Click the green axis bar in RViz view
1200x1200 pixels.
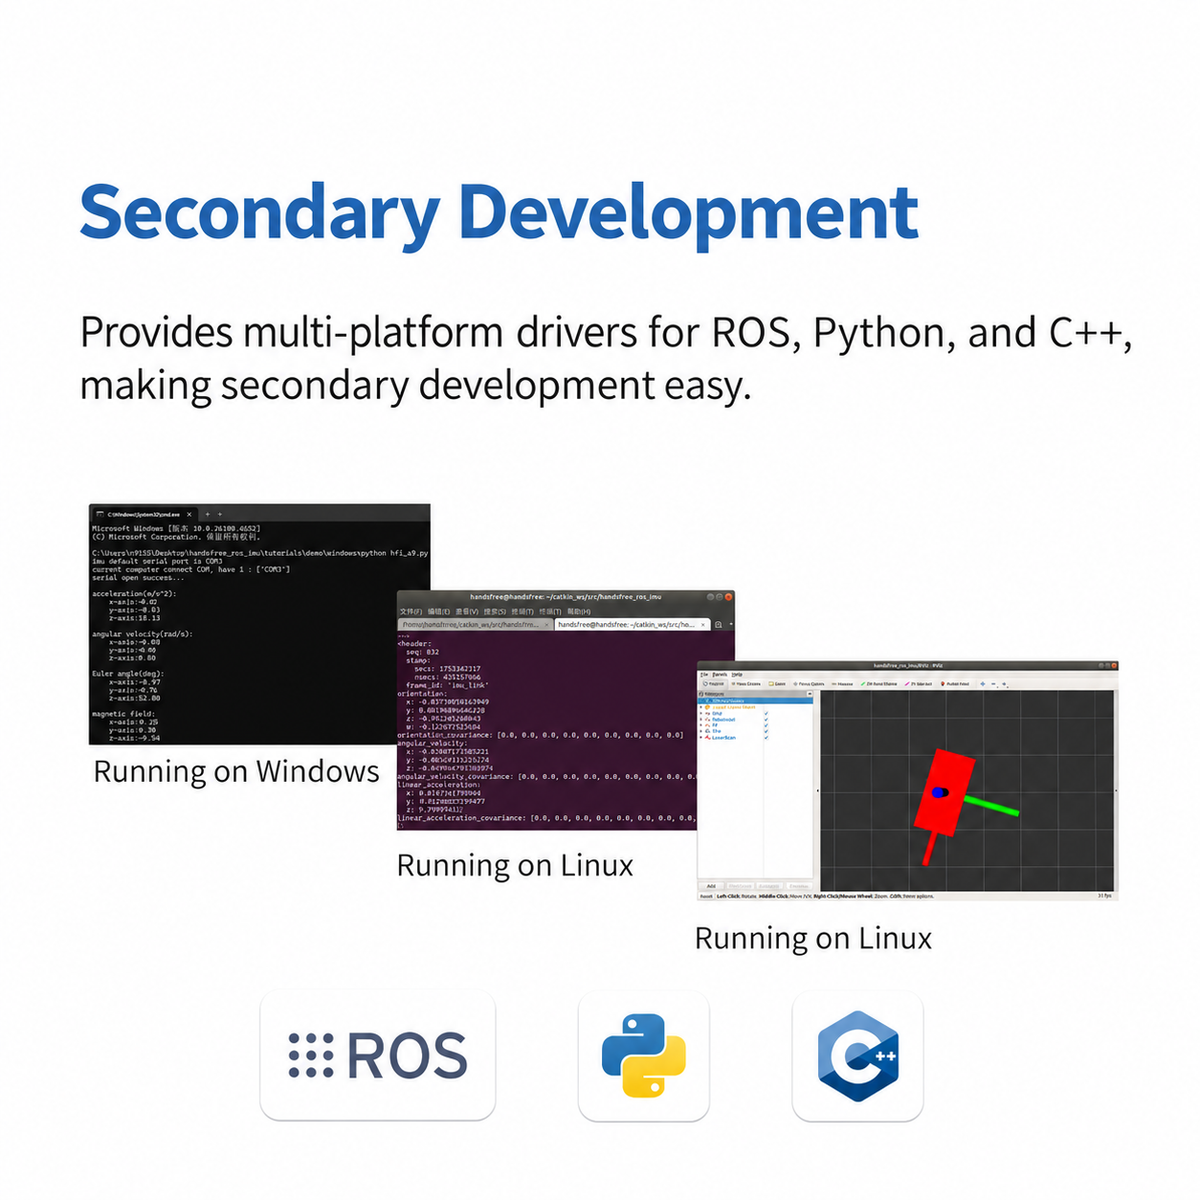[x=990, y=804]
